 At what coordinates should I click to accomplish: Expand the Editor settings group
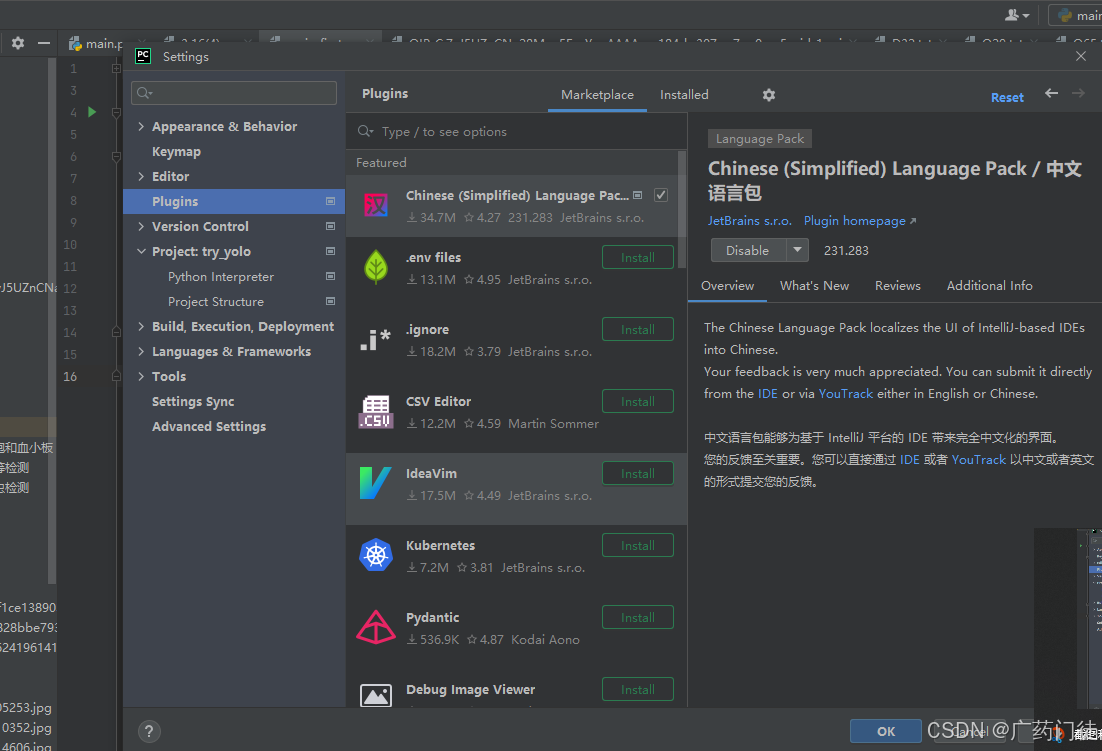(141, 176)
